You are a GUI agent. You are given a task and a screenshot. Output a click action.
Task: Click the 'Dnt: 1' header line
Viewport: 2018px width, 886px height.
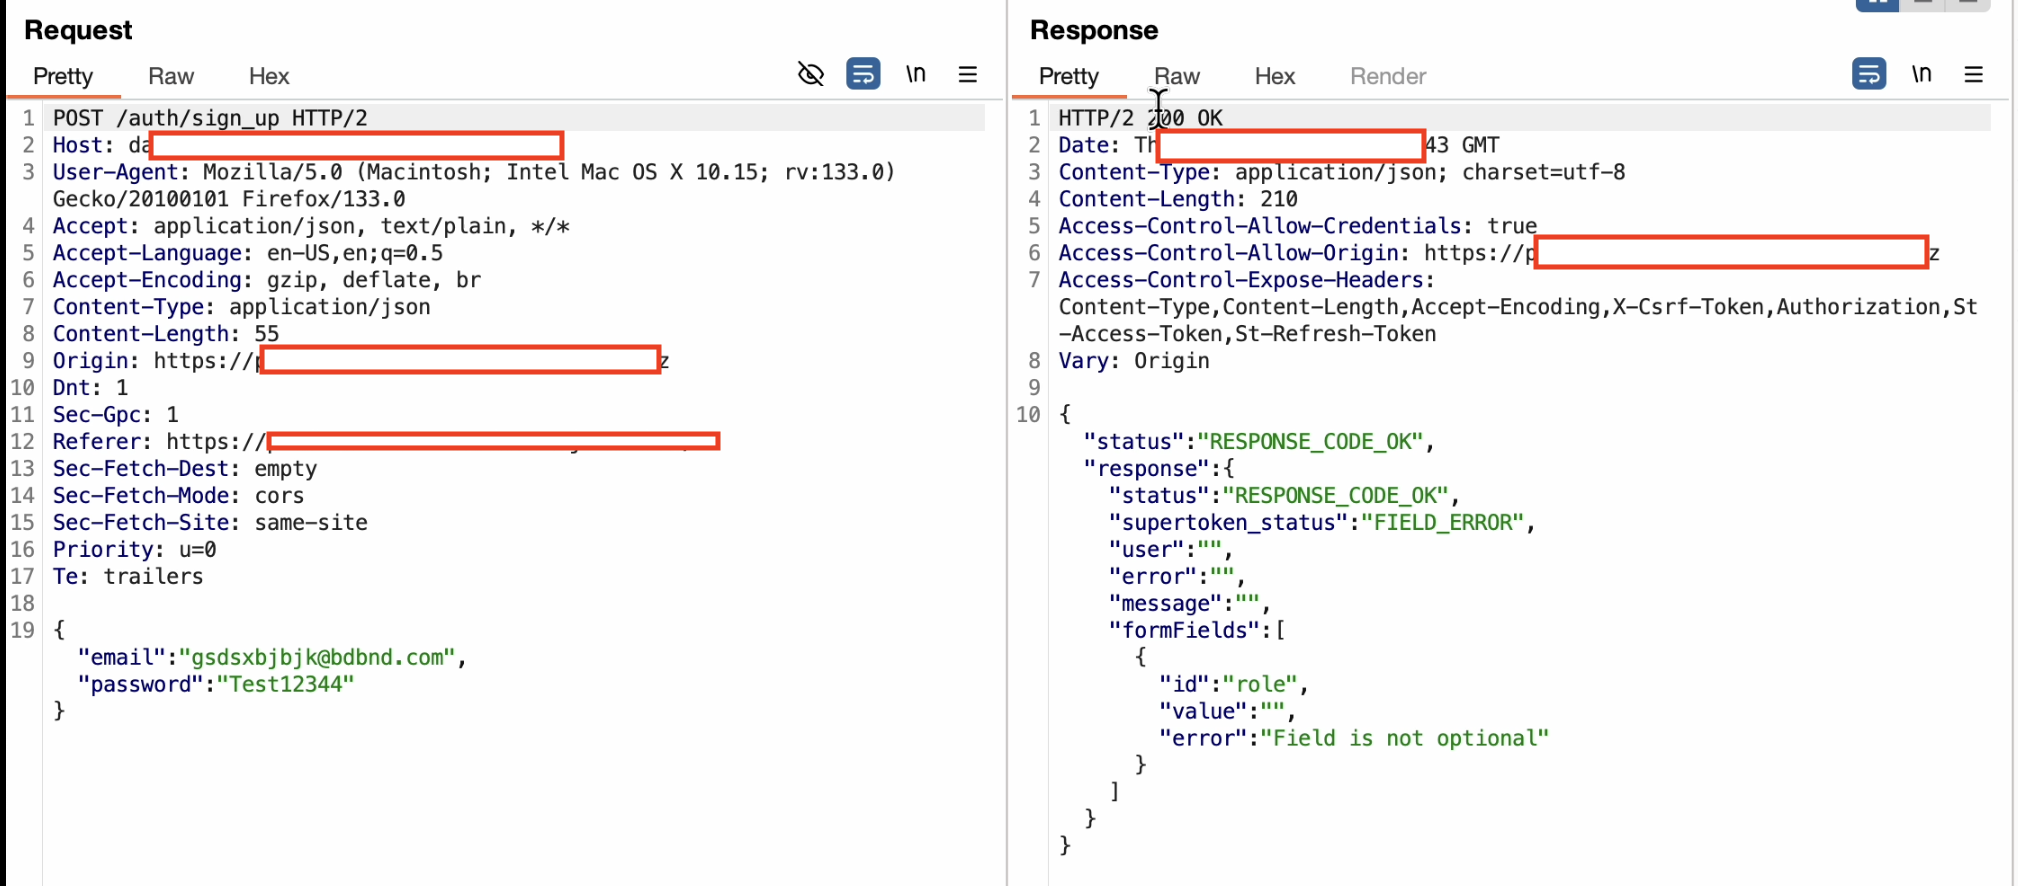(x=90, y=388)
